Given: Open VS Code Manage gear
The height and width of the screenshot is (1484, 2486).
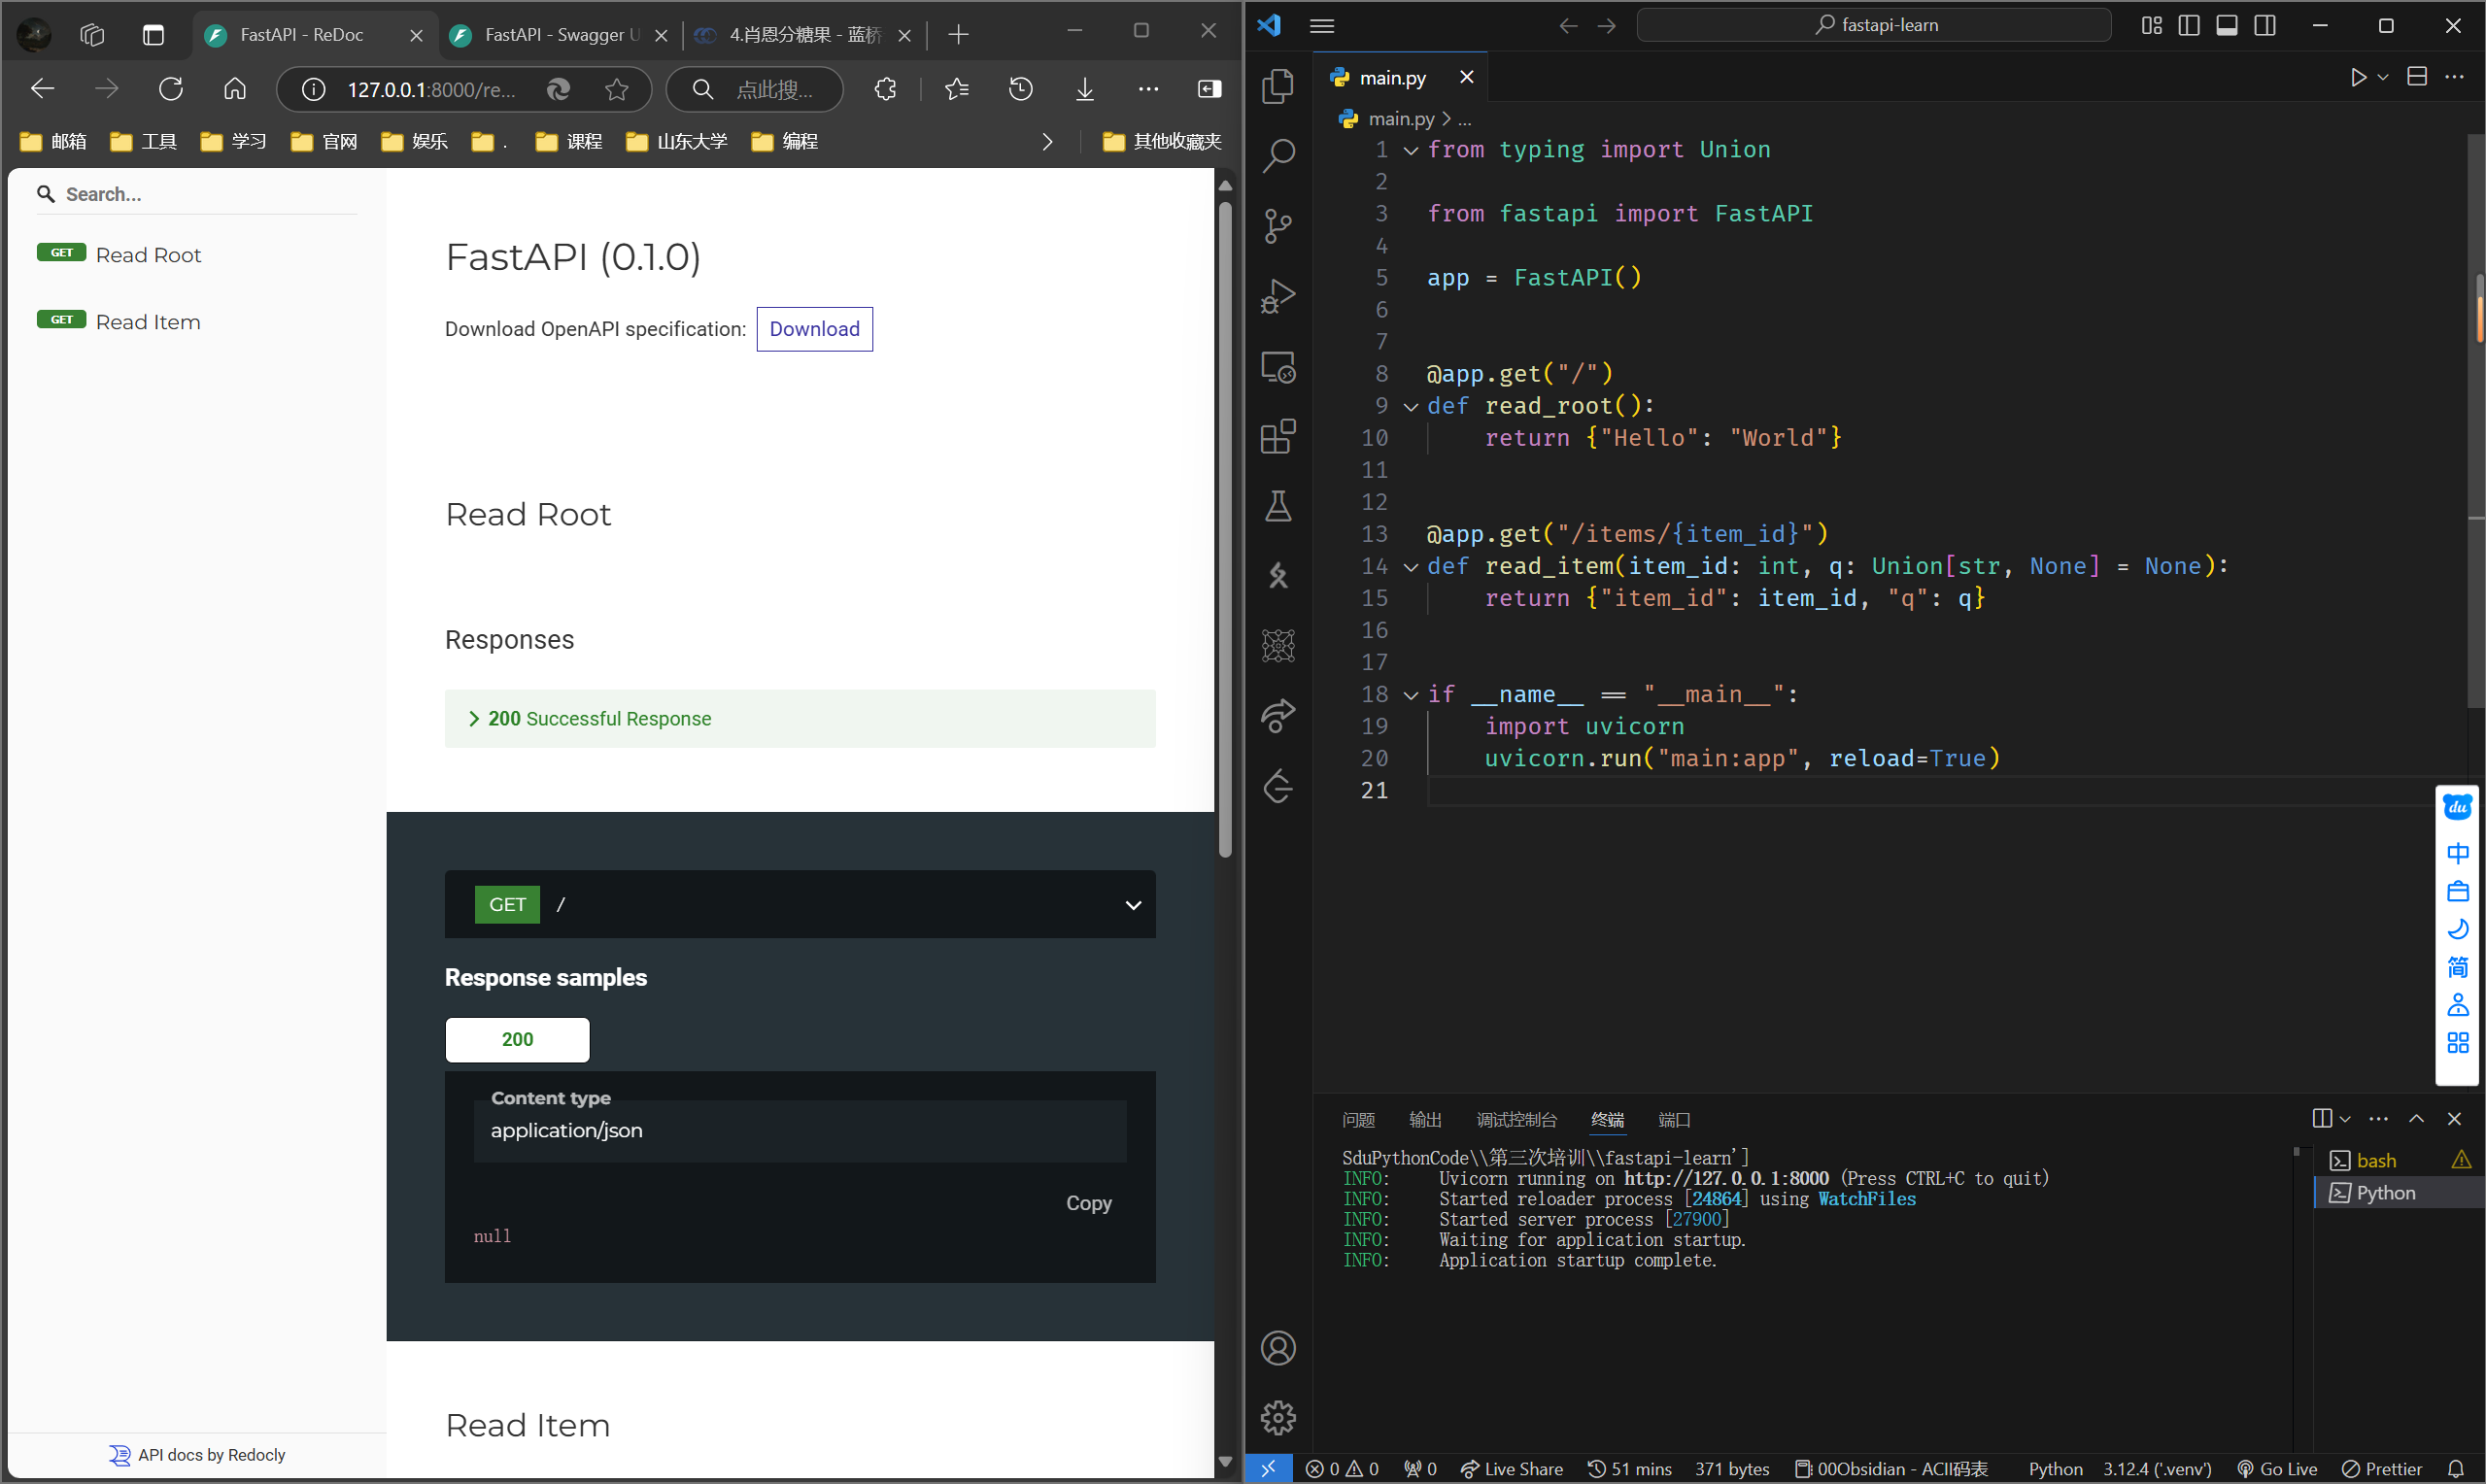Looking at the screenshot, I should [x=1278, y=1417].
